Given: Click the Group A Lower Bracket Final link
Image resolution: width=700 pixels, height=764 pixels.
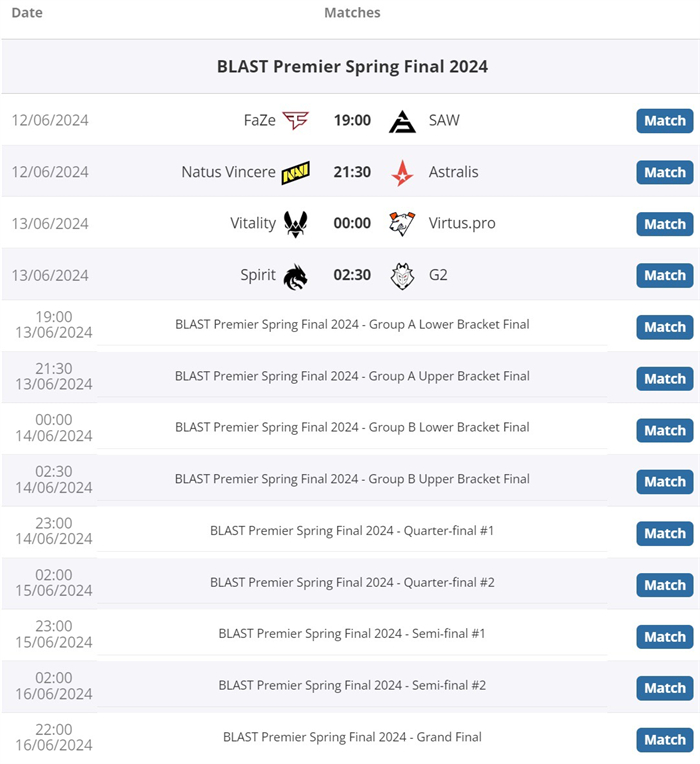Looking at the screenshot, I should [x=352, y=325].
